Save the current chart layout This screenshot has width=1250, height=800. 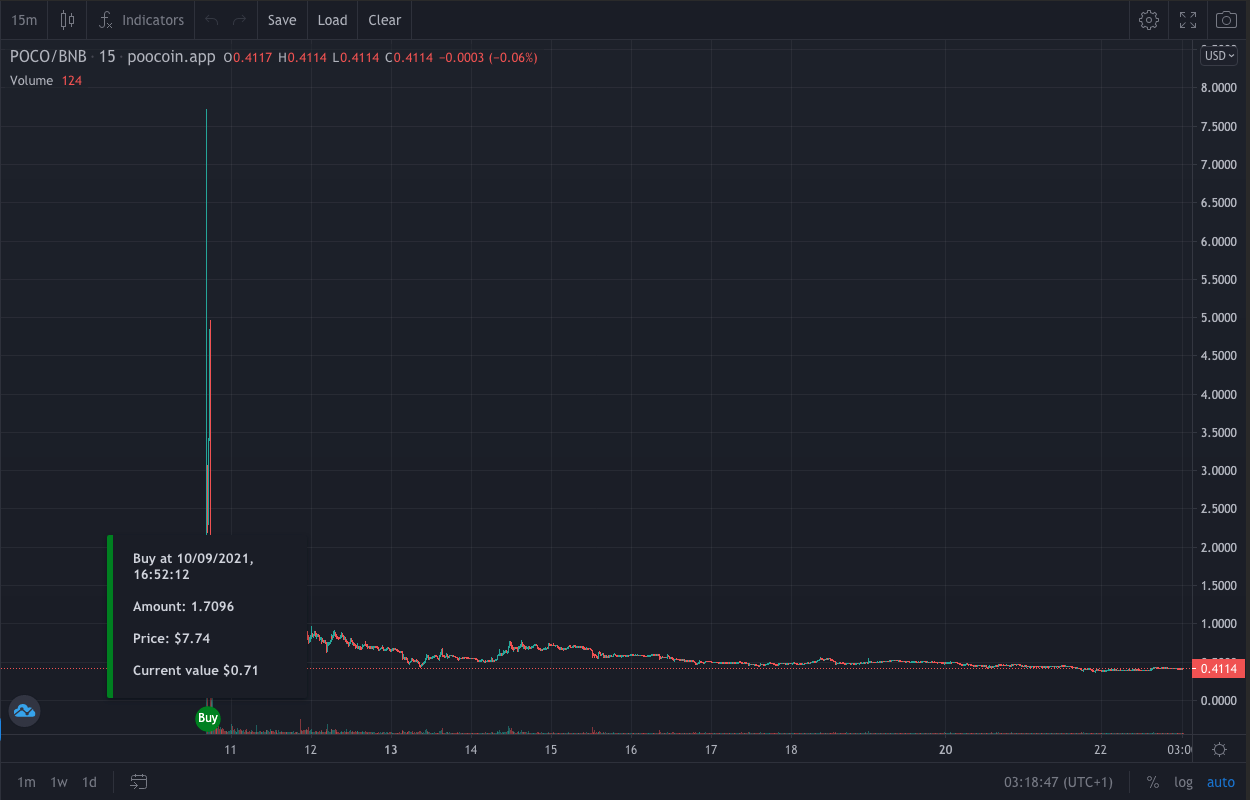click(x=282, y=20)
